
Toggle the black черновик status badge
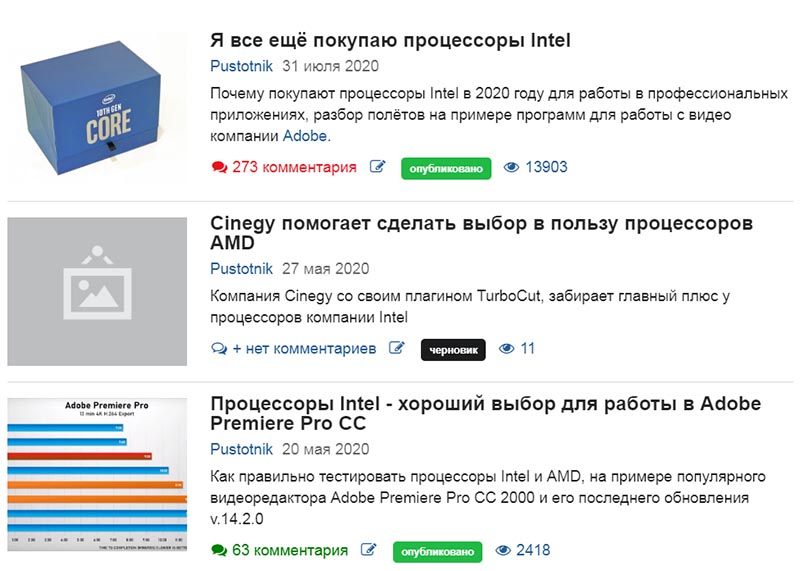coord(453,350)
